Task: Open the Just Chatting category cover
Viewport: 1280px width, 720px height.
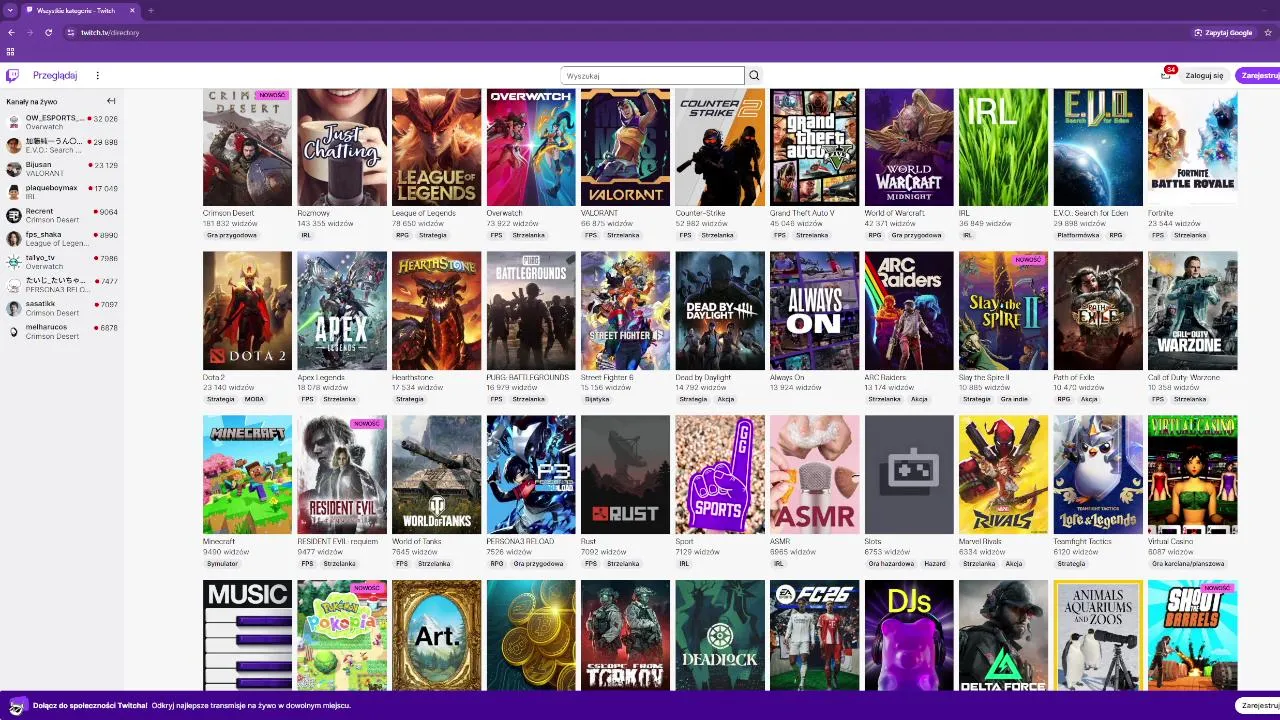Action: (342, 147)
